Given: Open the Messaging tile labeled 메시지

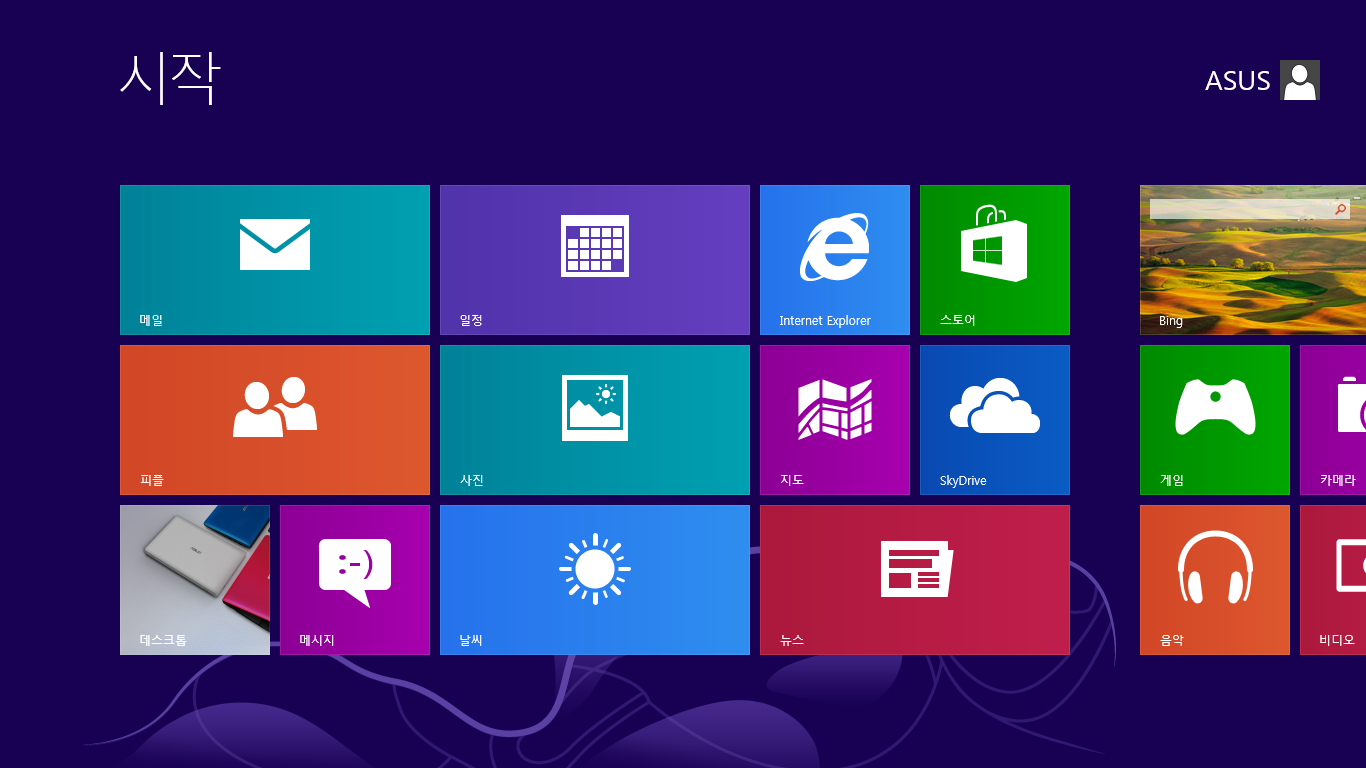Looking at the screenshot, I should 355,580.
